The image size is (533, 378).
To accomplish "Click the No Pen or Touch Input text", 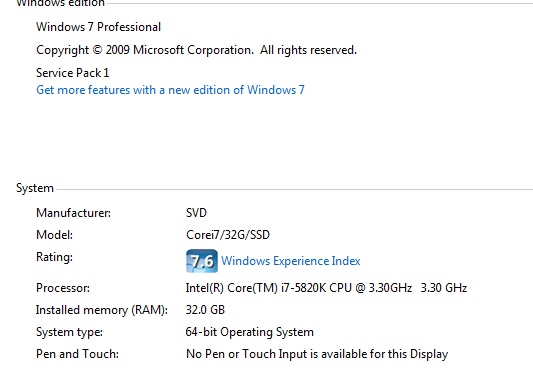I will (317, 354).
